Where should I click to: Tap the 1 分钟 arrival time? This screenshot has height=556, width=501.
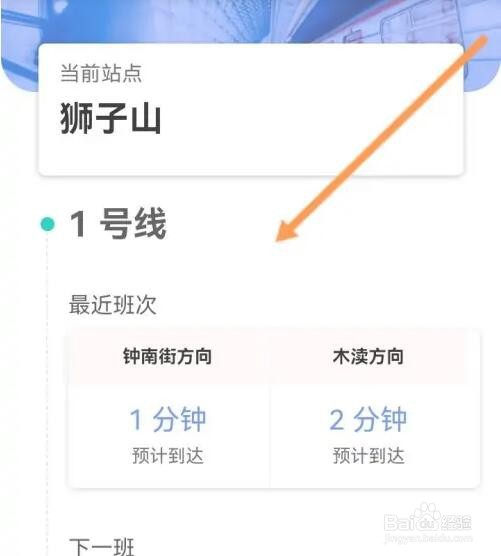click(x=167, y=419)
